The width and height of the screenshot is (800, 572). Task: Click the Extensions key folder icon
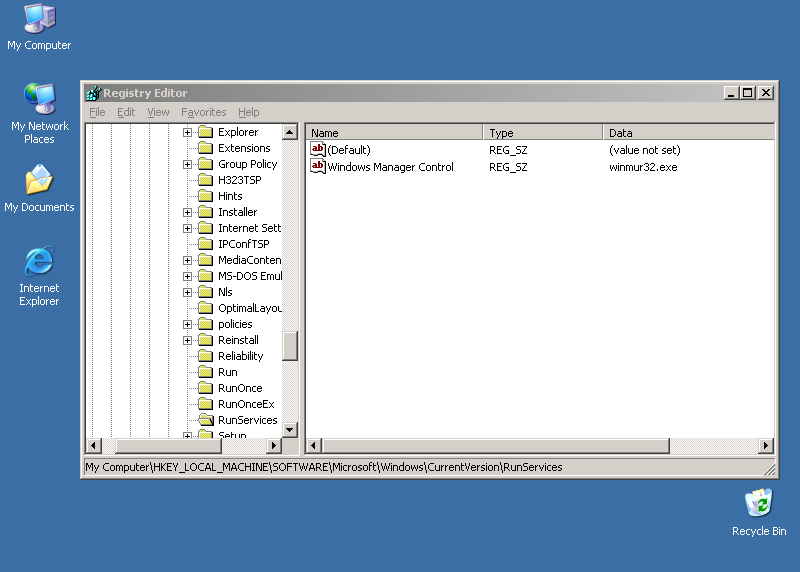(x=206, y=148)
